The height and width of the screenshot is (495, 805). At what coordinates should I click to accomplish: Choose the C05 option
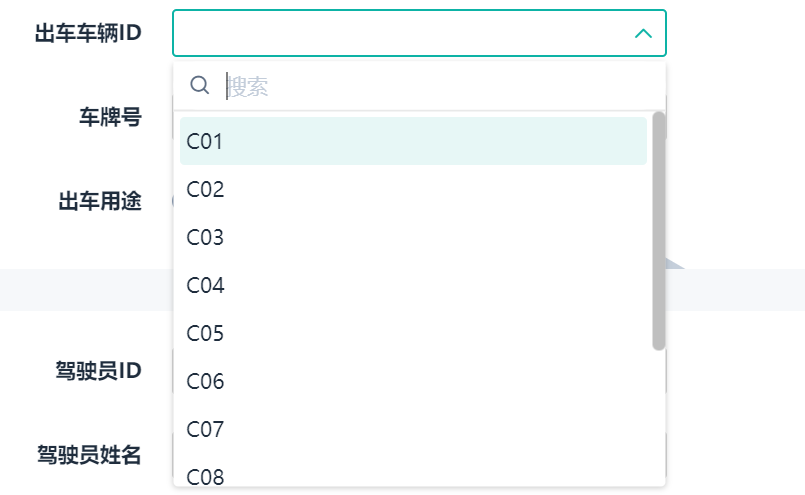[413, 333]
